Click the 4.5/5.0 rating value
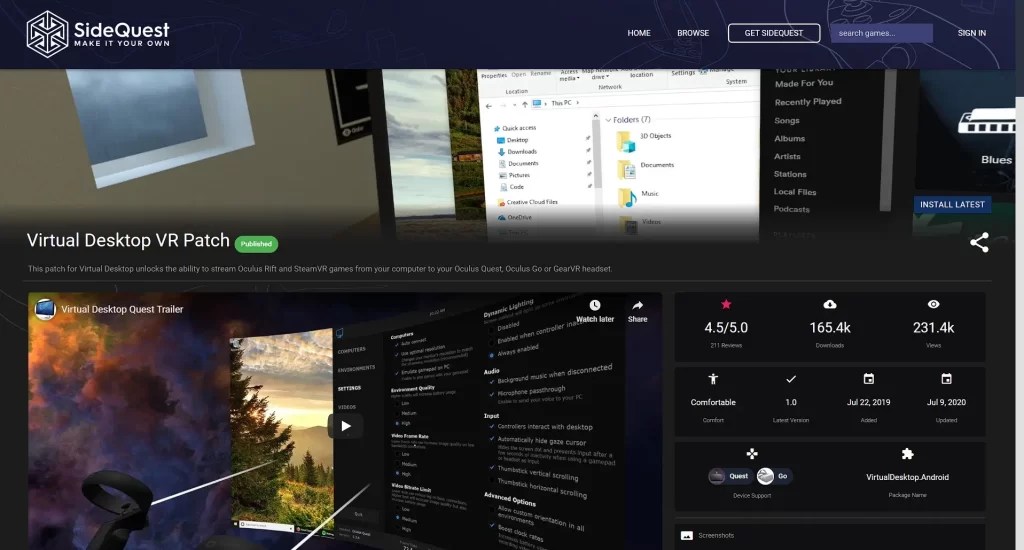Image resolution: width=1024 pixels, height=550 pixels. (x=726, y=328)
